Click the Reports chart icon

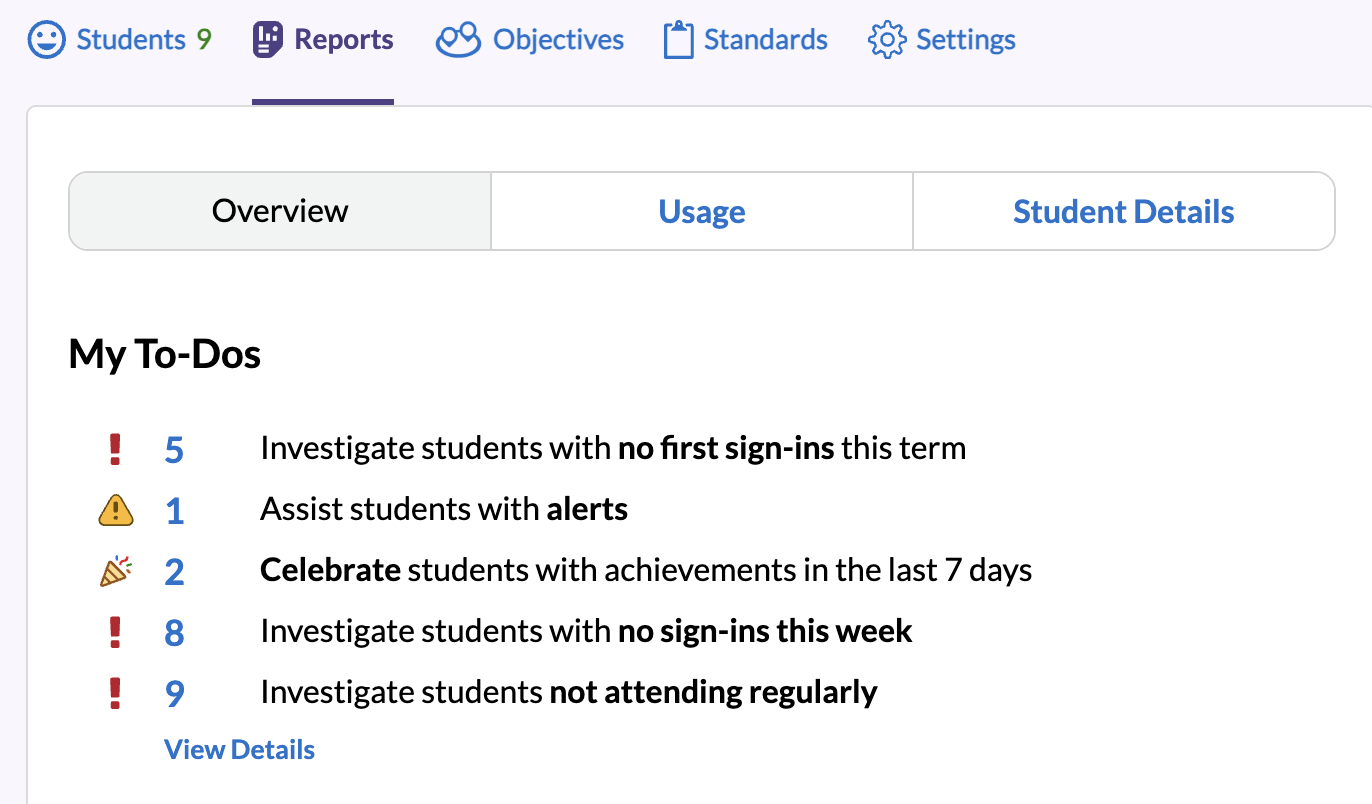pyautogui.click(x=268, y=40)
